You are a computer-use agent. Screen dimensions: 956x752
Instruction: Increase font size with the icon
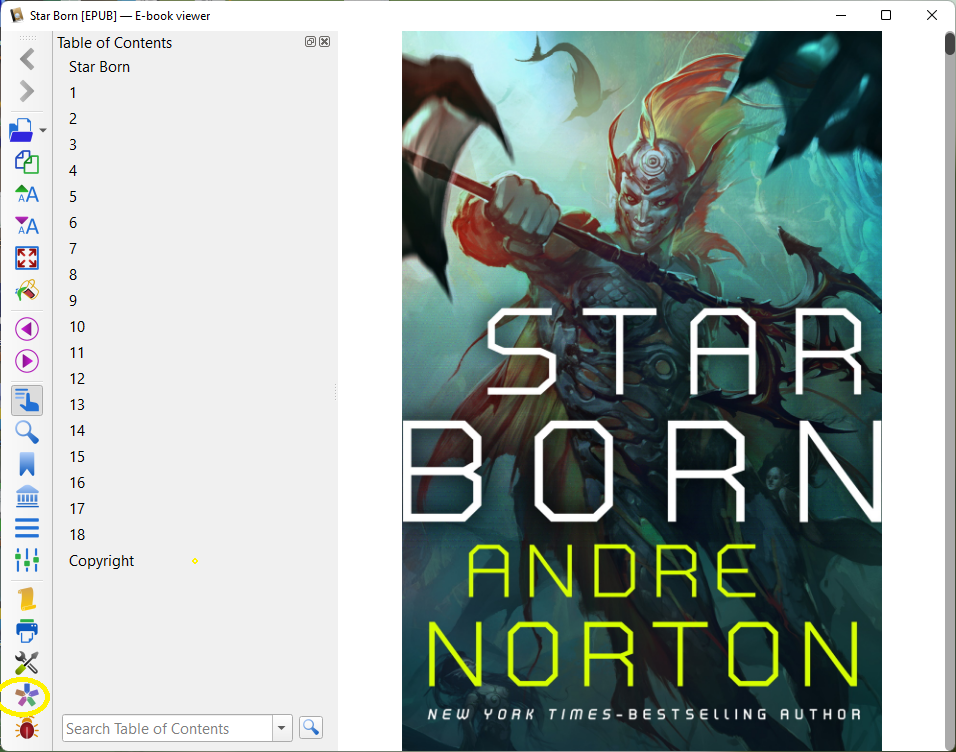click(27, 194)
